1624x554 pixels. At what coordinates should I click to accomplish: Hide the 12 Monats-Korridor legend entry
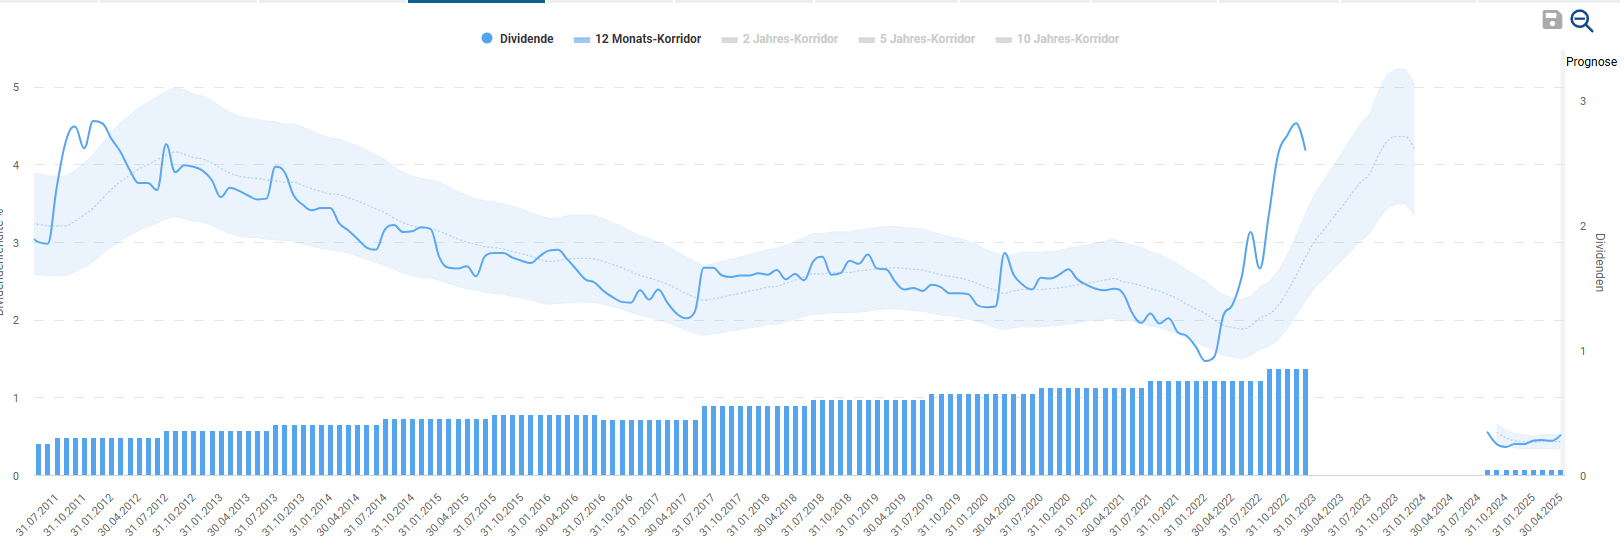pos(647,39)
